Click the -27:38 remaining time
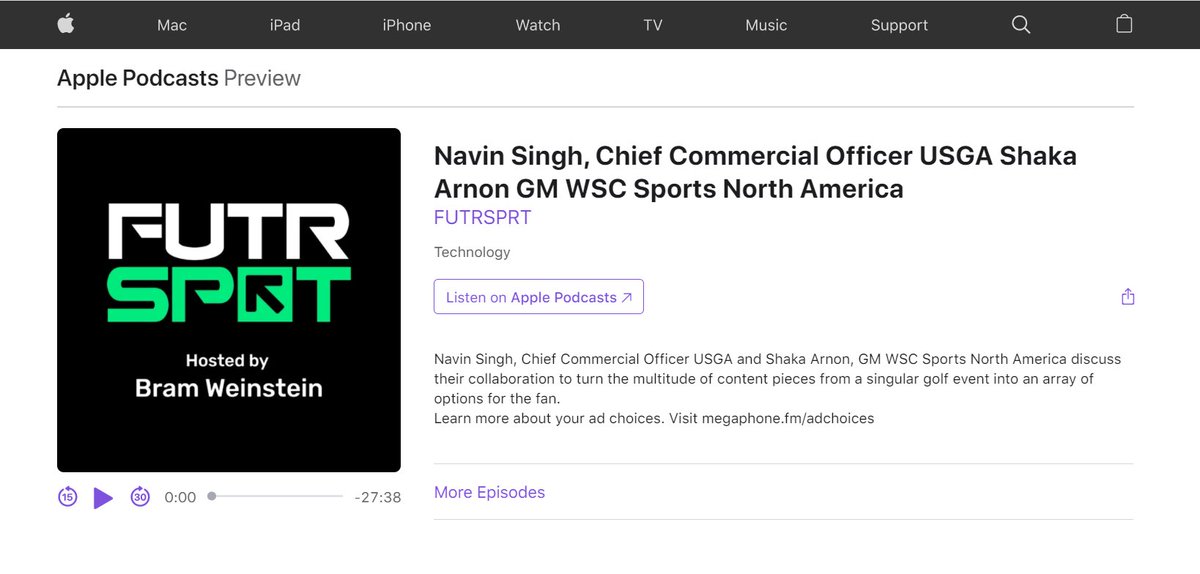The height and width of the screenshot is (574, 1200). pos(378,497)
